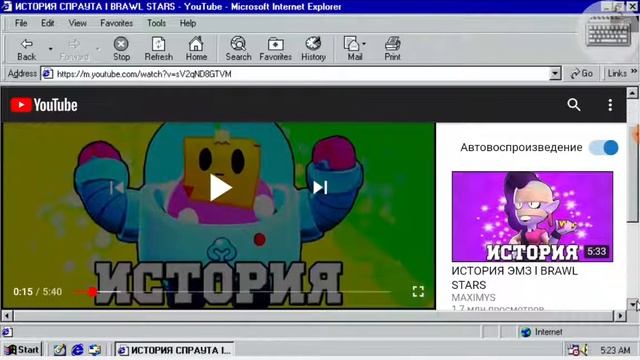Image resolution: width=640 pixels, height=360 pixels.
Task: Open the Tools menu
Action: click(156, 23)
